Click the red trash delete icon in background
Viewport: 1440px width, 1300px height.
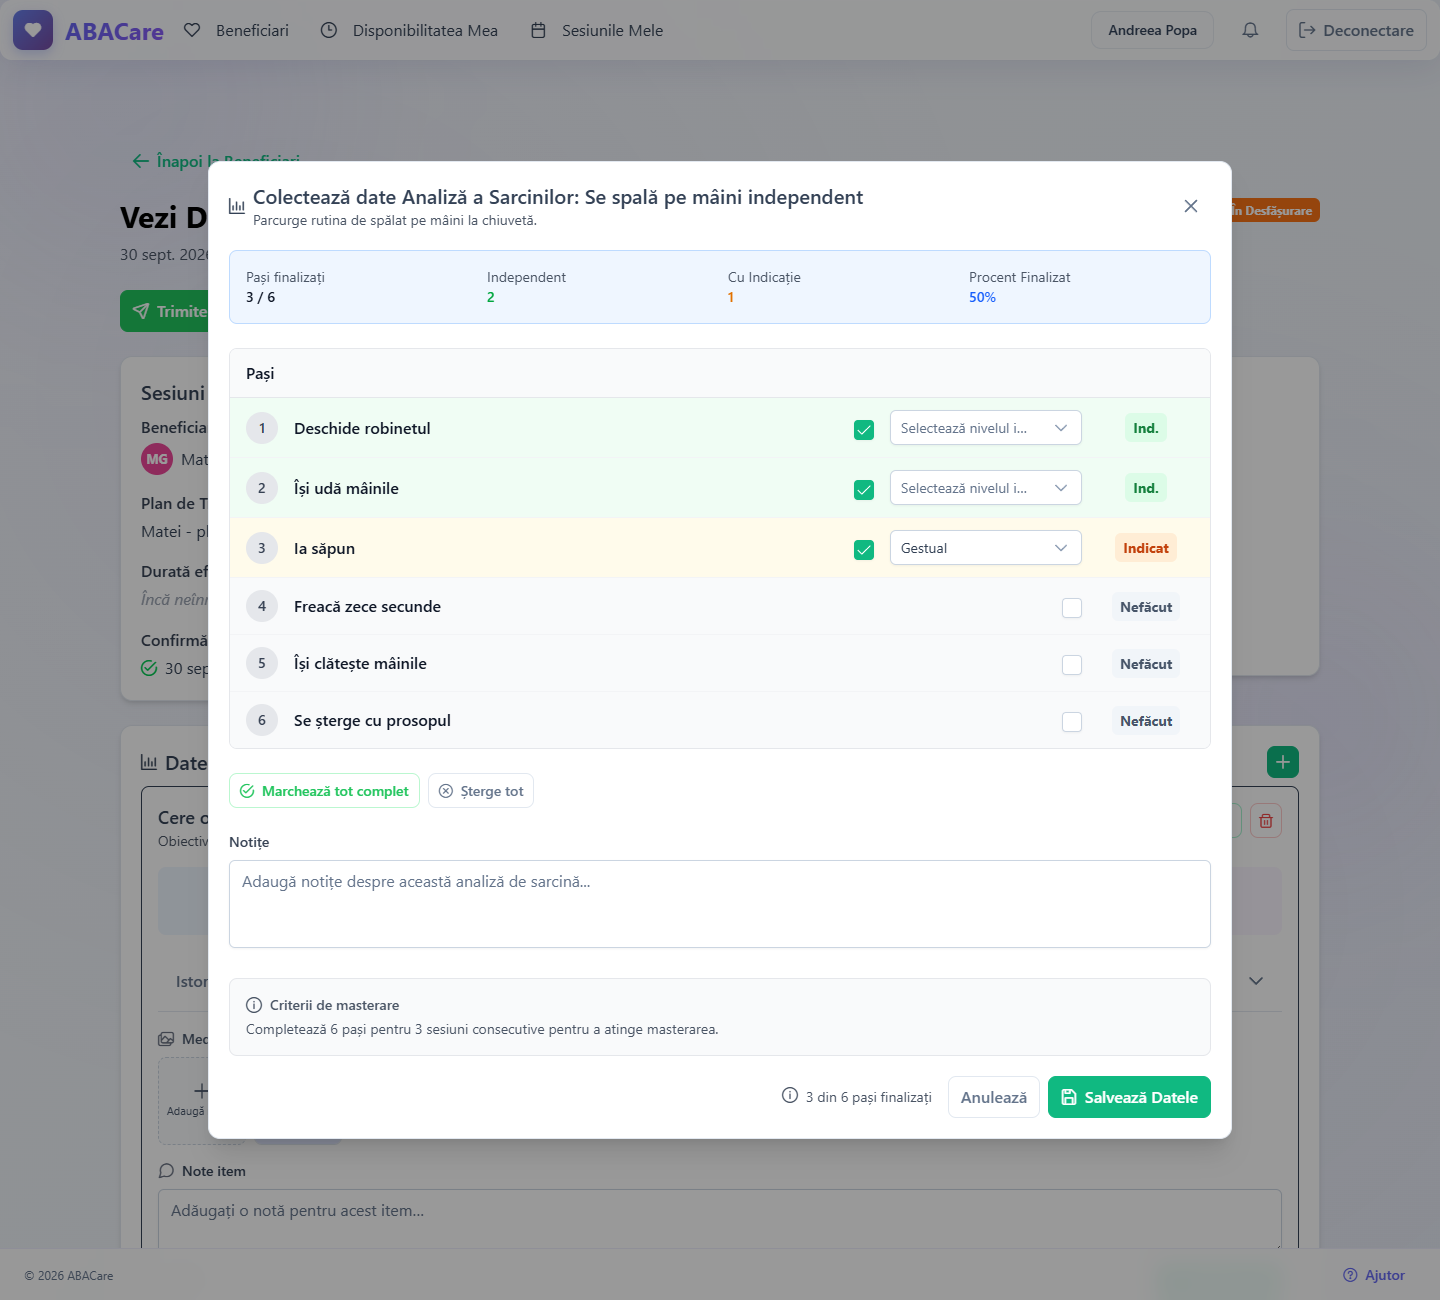(1266, 821)
